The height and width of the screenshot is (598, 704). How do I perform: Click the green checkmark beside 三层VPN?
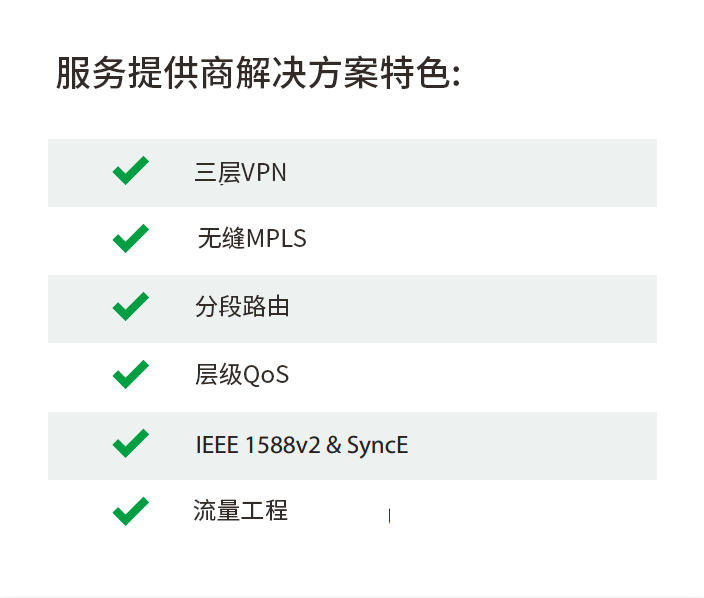(131, 171)
